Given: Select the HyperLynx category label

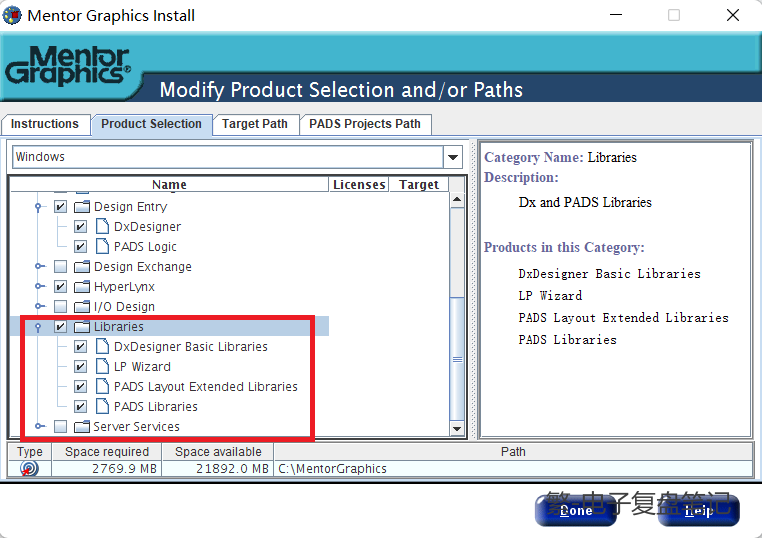Looking at the screenshot, I should [x=124, y=287].
